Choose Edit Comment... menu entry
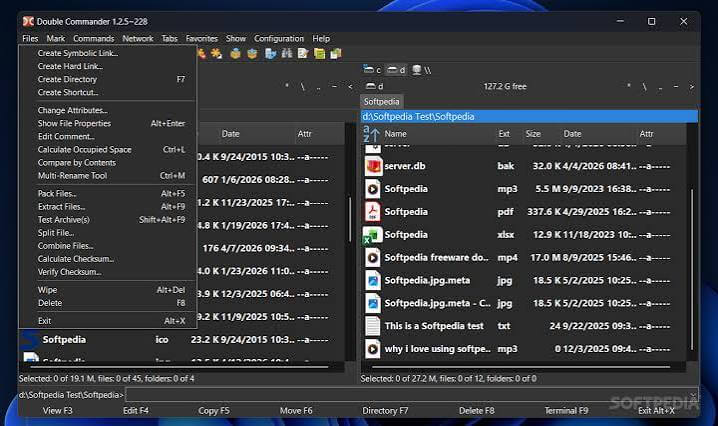This screenshot has width=718, height=426. pos(108,137)
